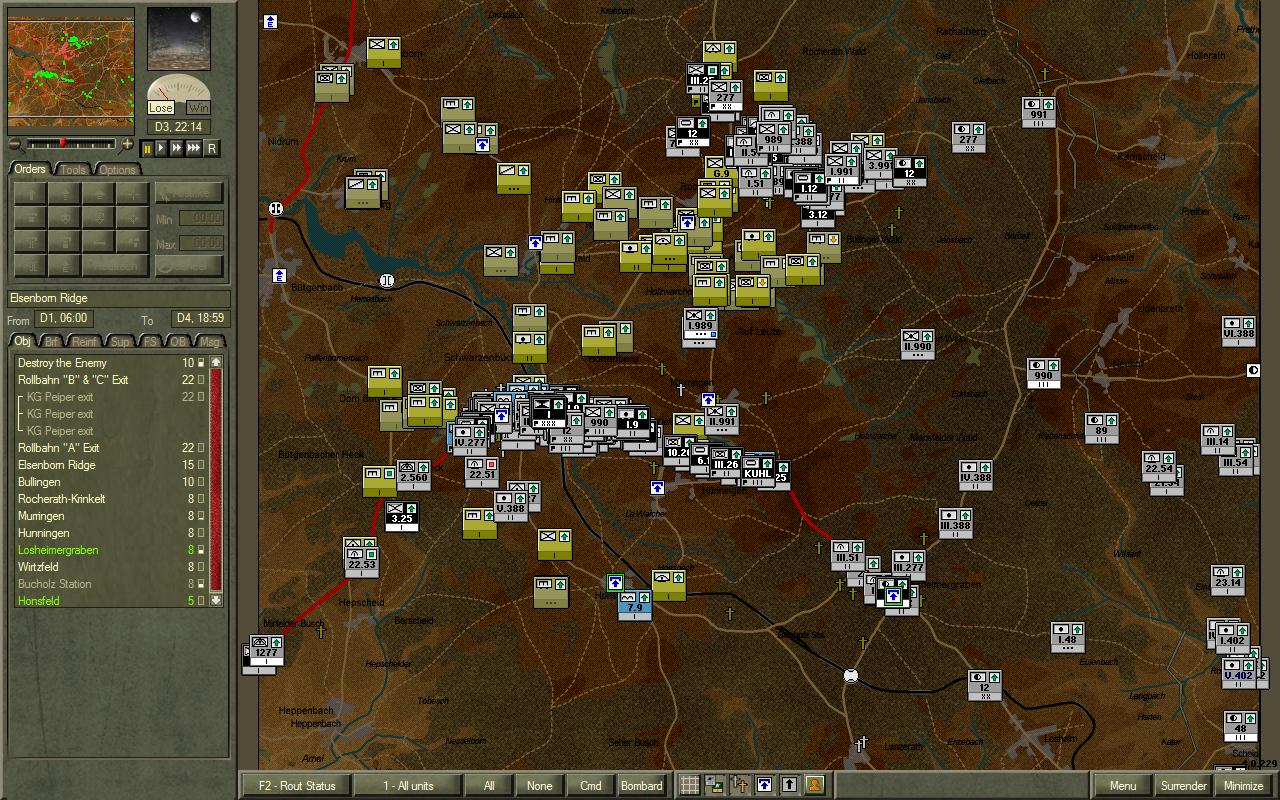Click the blue up-arrow marker toolbar icon
Screen dimensions: 1280x800
[x=764, y=785]
